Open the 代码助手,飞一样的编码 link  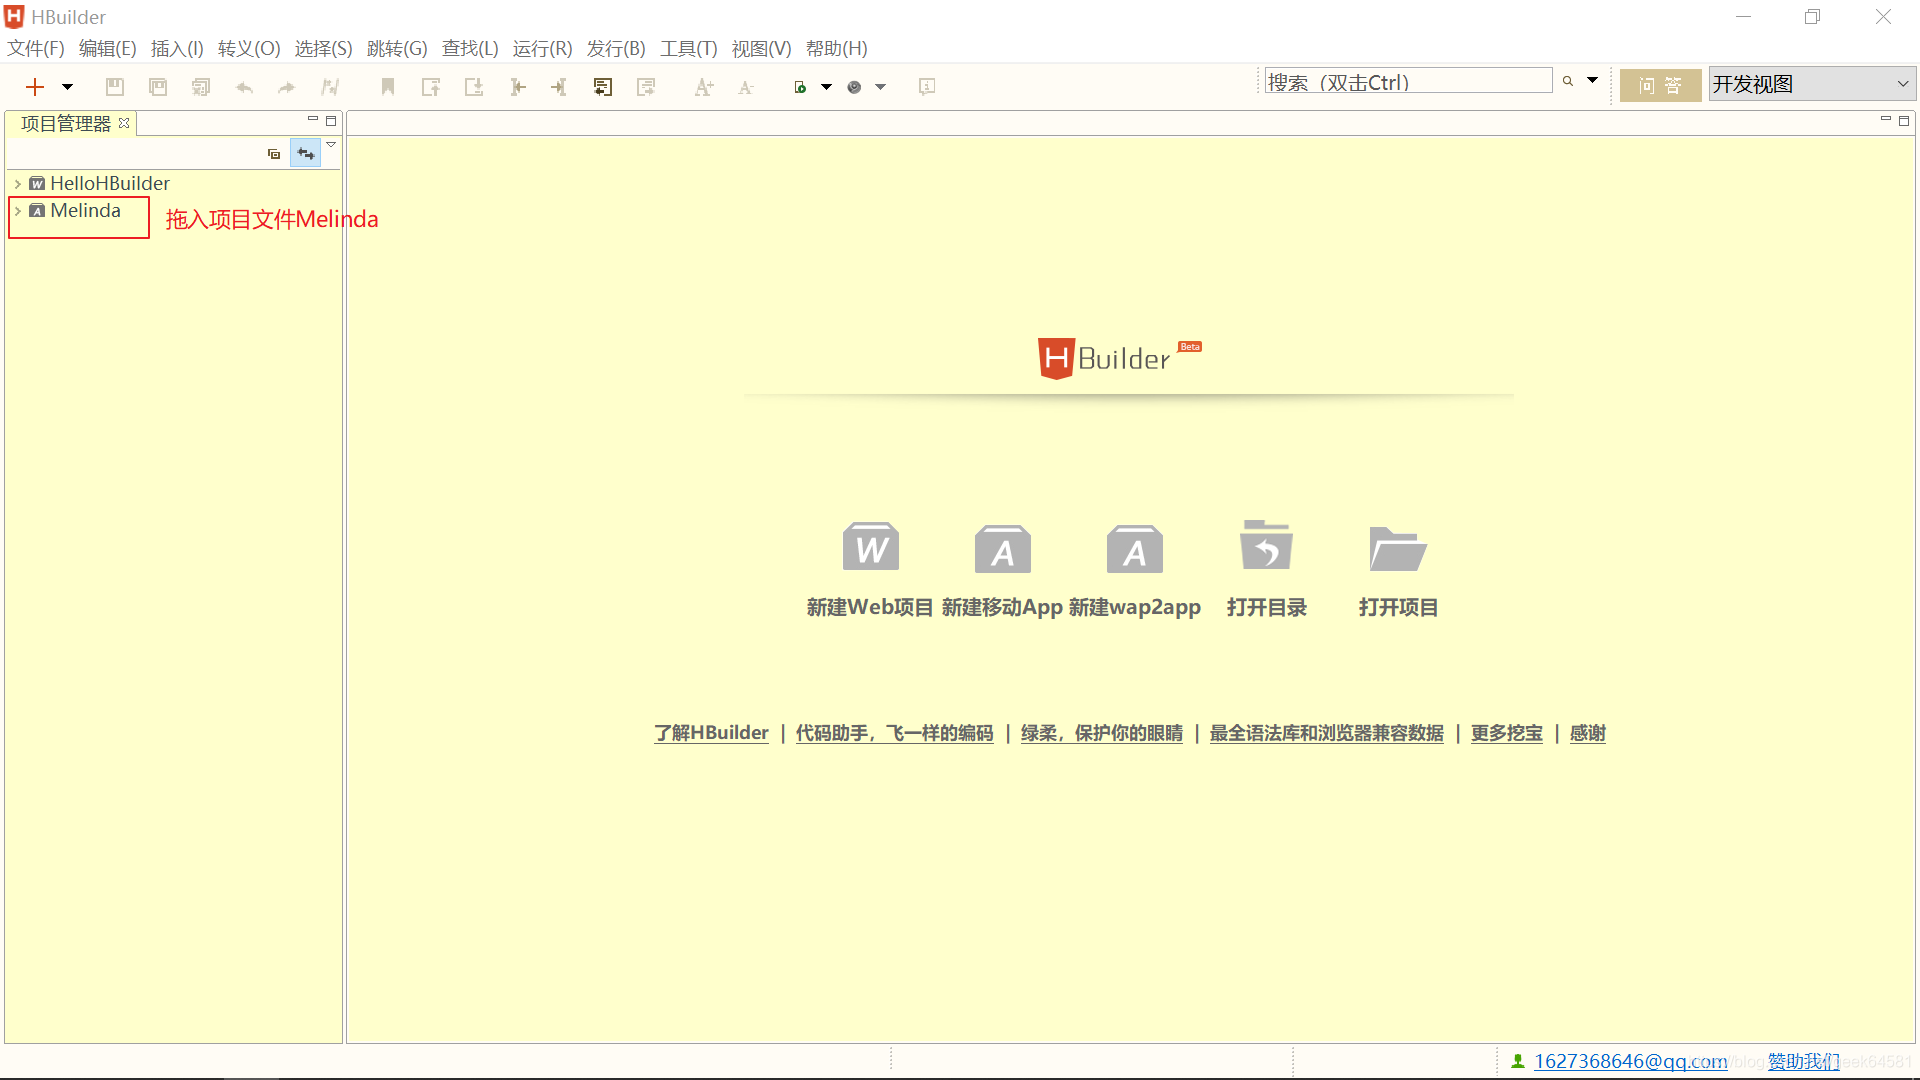(x=895, y=733)
